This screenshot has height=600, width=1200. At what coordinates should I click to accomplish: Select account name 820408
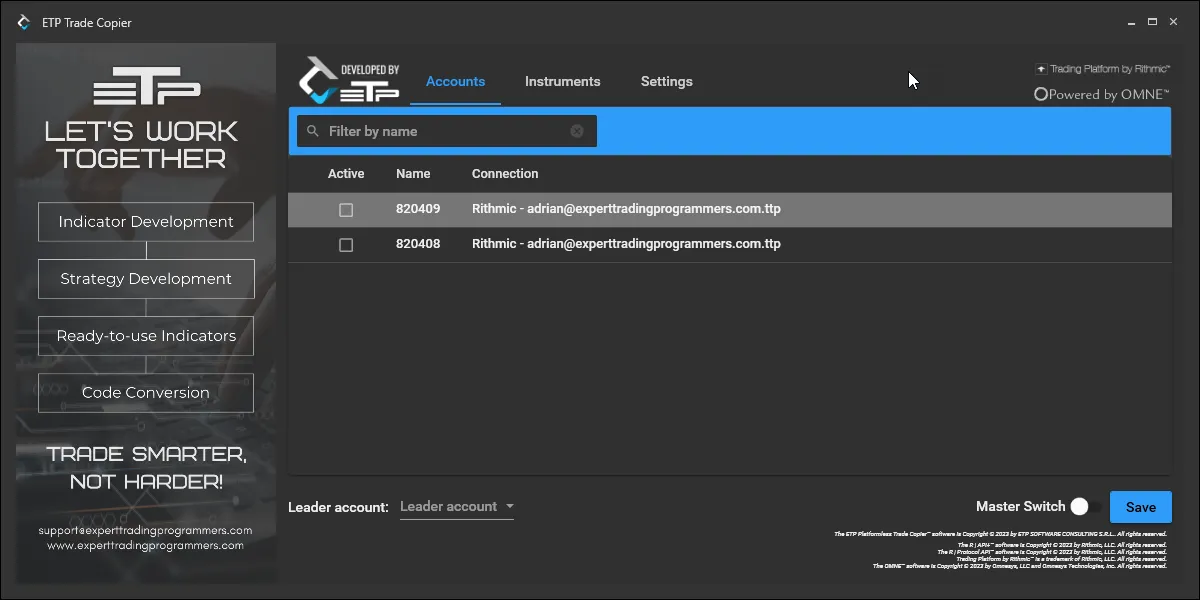click(x=418, y=244)
